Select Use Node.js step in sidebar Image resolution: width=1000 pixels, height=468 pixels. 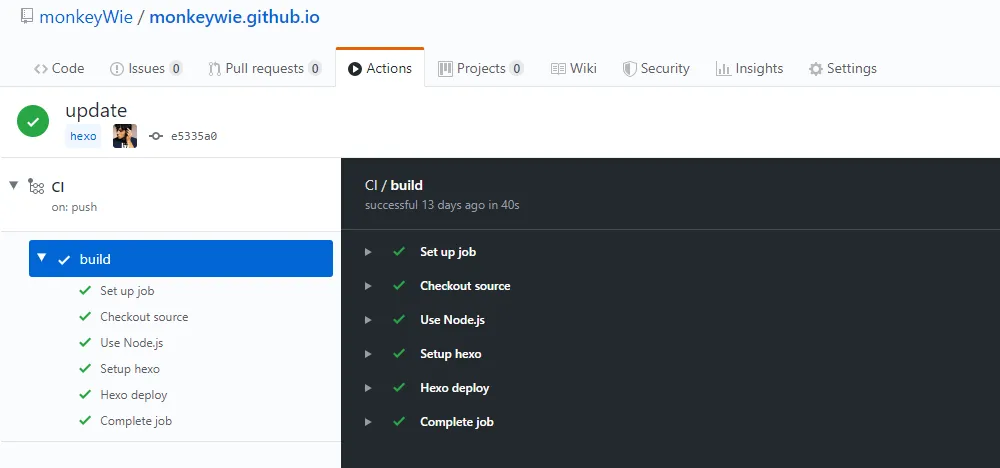[x=131, y=343]
